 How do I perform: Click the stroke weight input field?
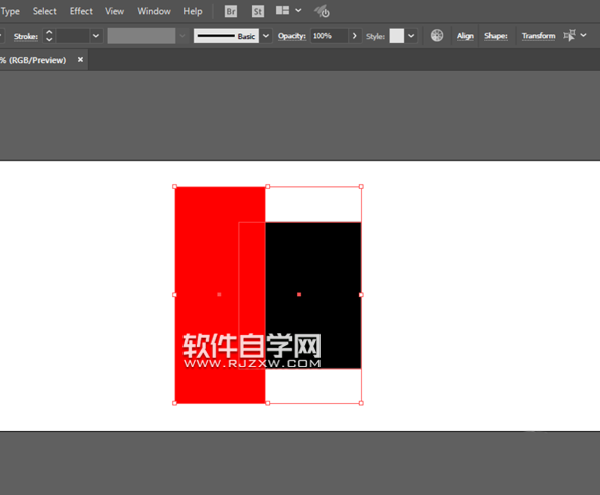(73, 36)
